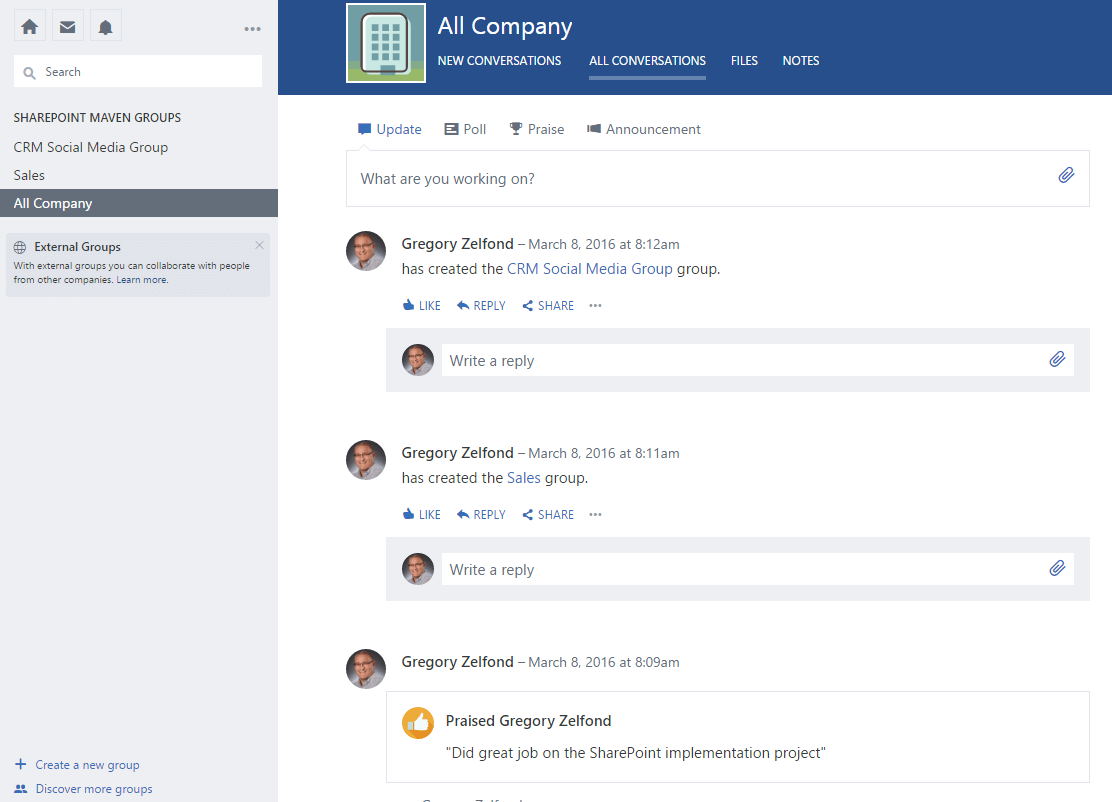The image size is (1112, 802).
Task: Select Update post type
Action: (x=389, y=129)
